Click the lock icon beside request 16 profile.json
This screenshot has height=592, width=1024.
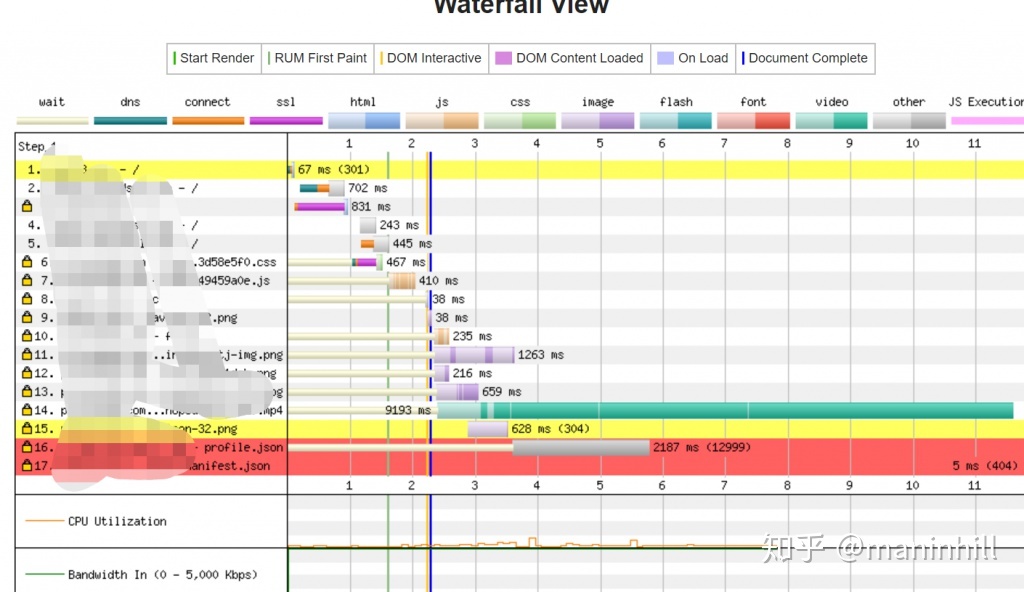tap(27, 448)
